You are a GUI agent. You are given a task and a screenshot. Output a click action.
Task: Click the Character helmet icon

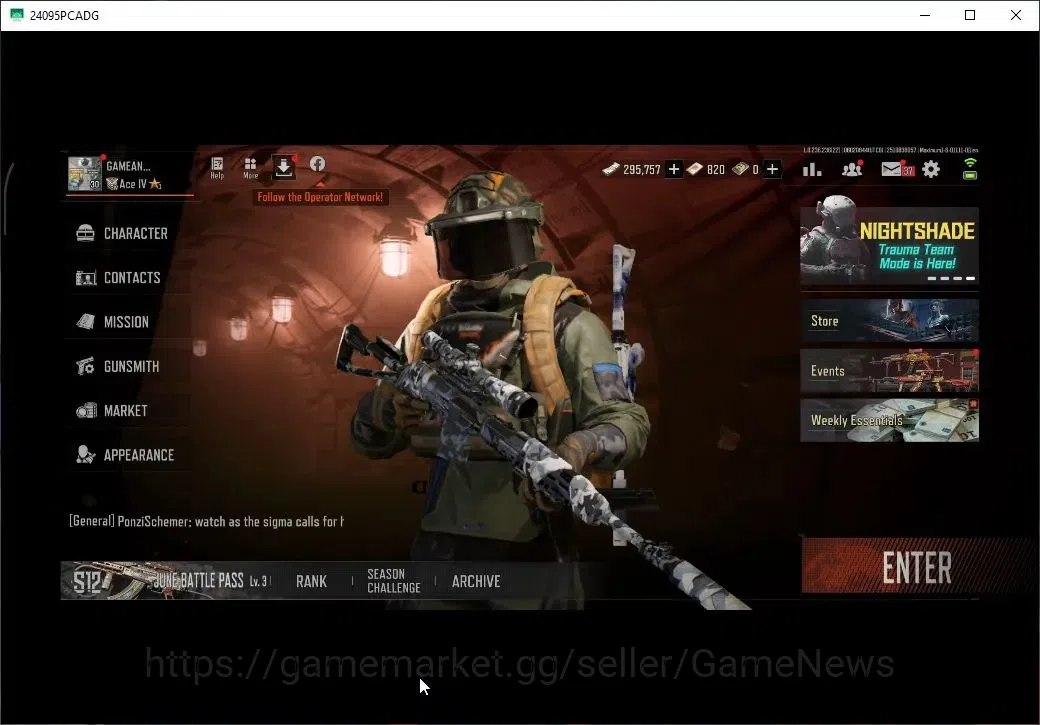click(x=86, y=233)
